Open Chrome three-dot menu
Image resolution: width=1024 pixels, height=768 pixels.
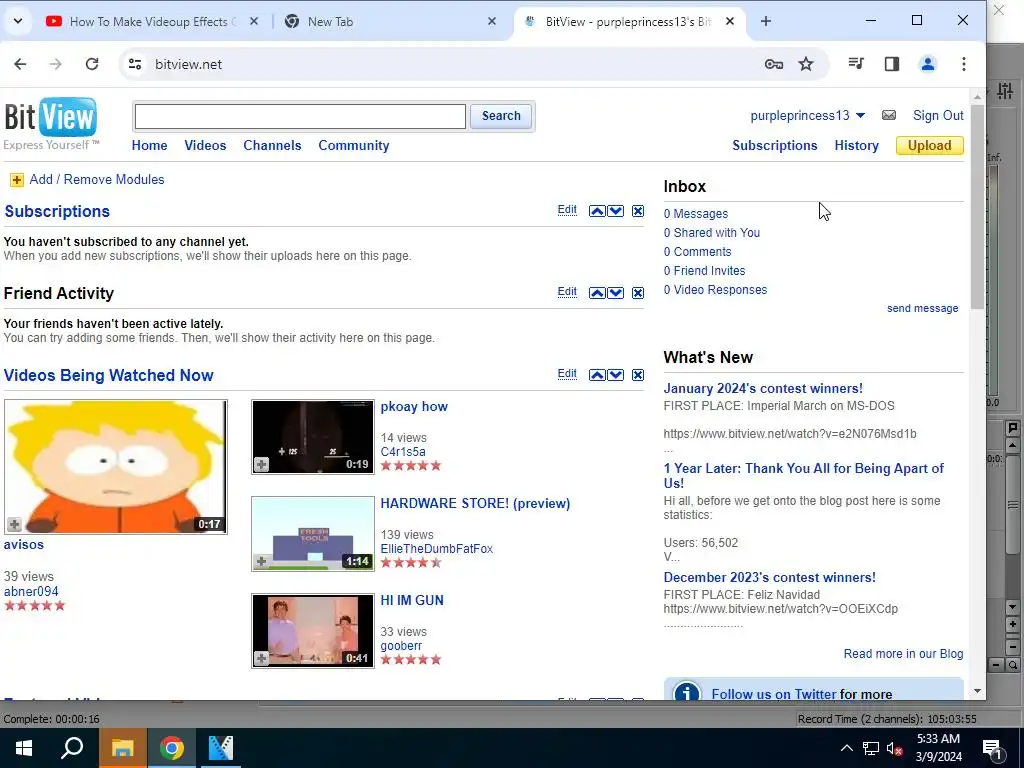(963, 63)
